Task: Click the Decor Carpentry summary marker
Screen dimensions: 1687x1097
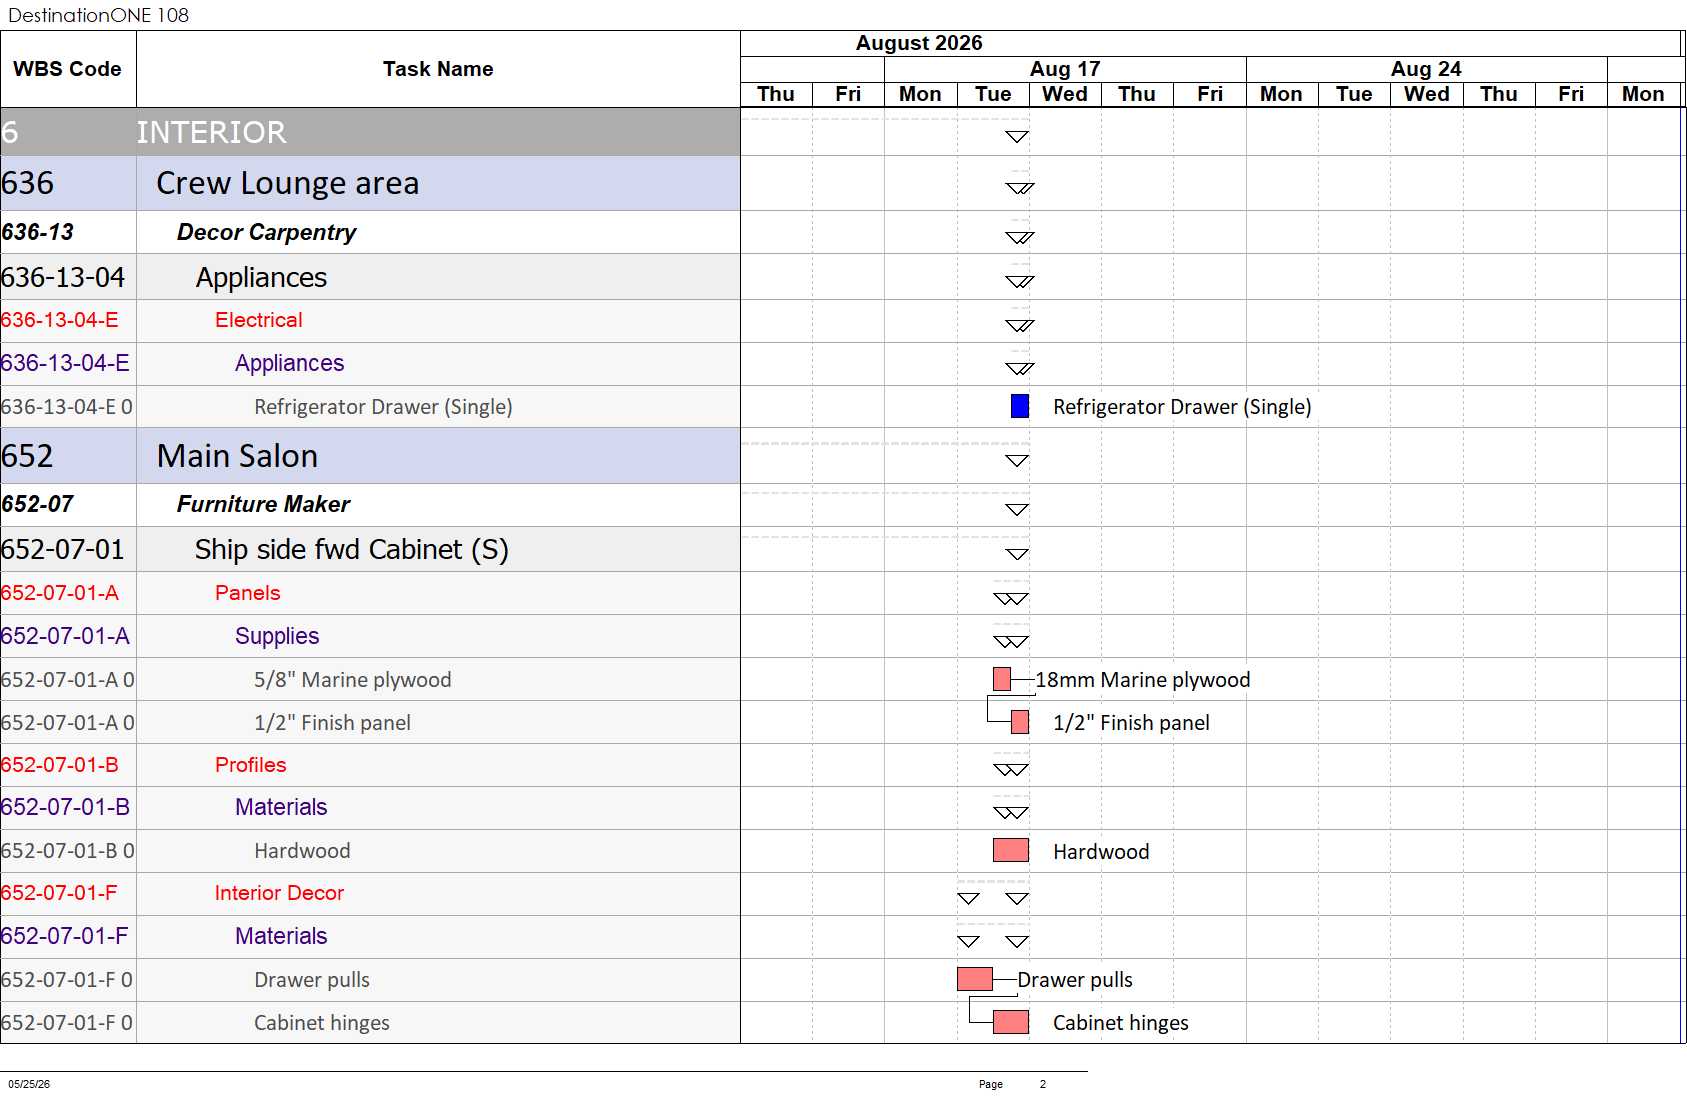Action: [x=1020, y=238]
